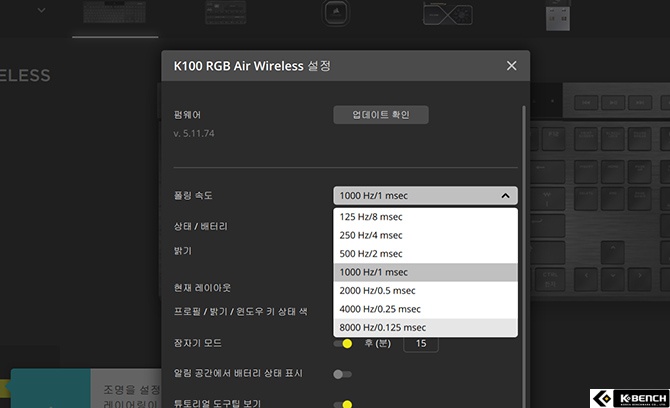Select the graphics card device icon

point(447,14)
